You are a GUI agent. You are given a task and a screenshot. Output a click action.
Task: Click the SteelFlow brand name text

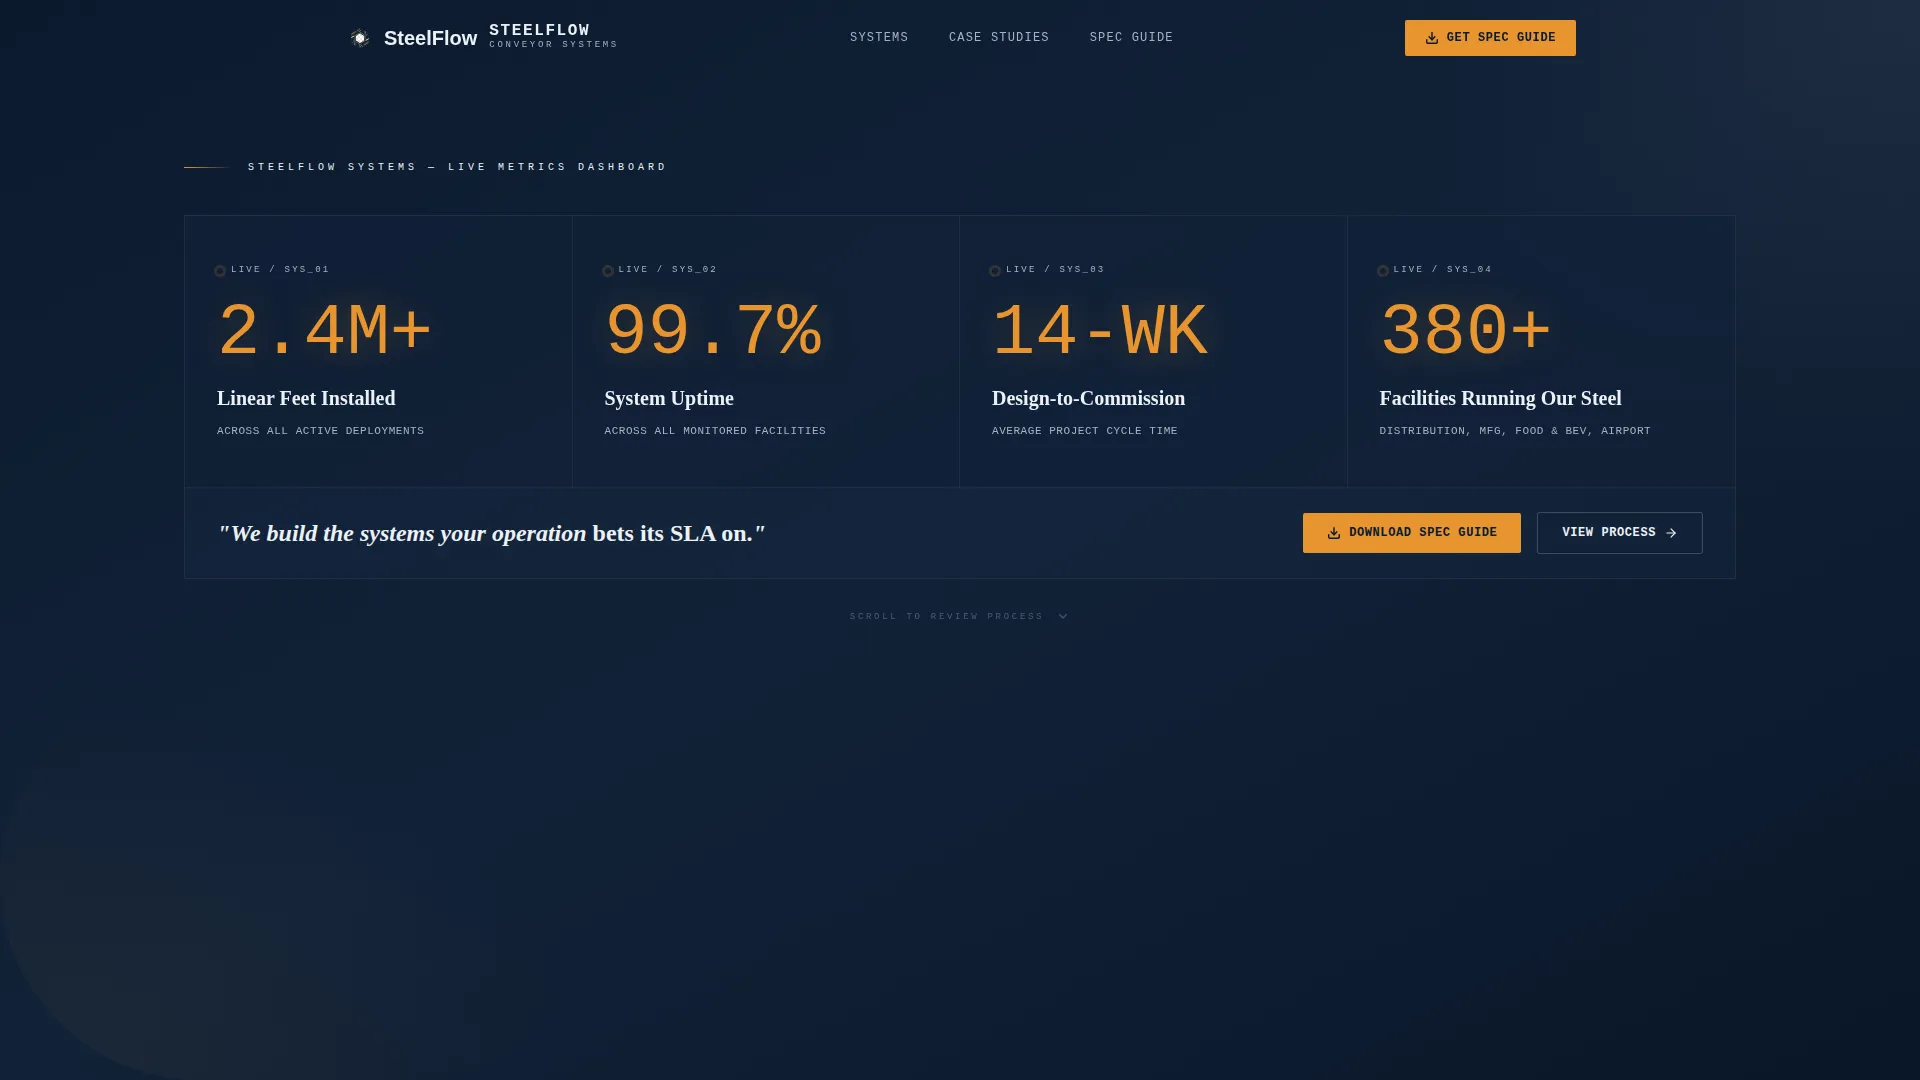tap(430, 38)
